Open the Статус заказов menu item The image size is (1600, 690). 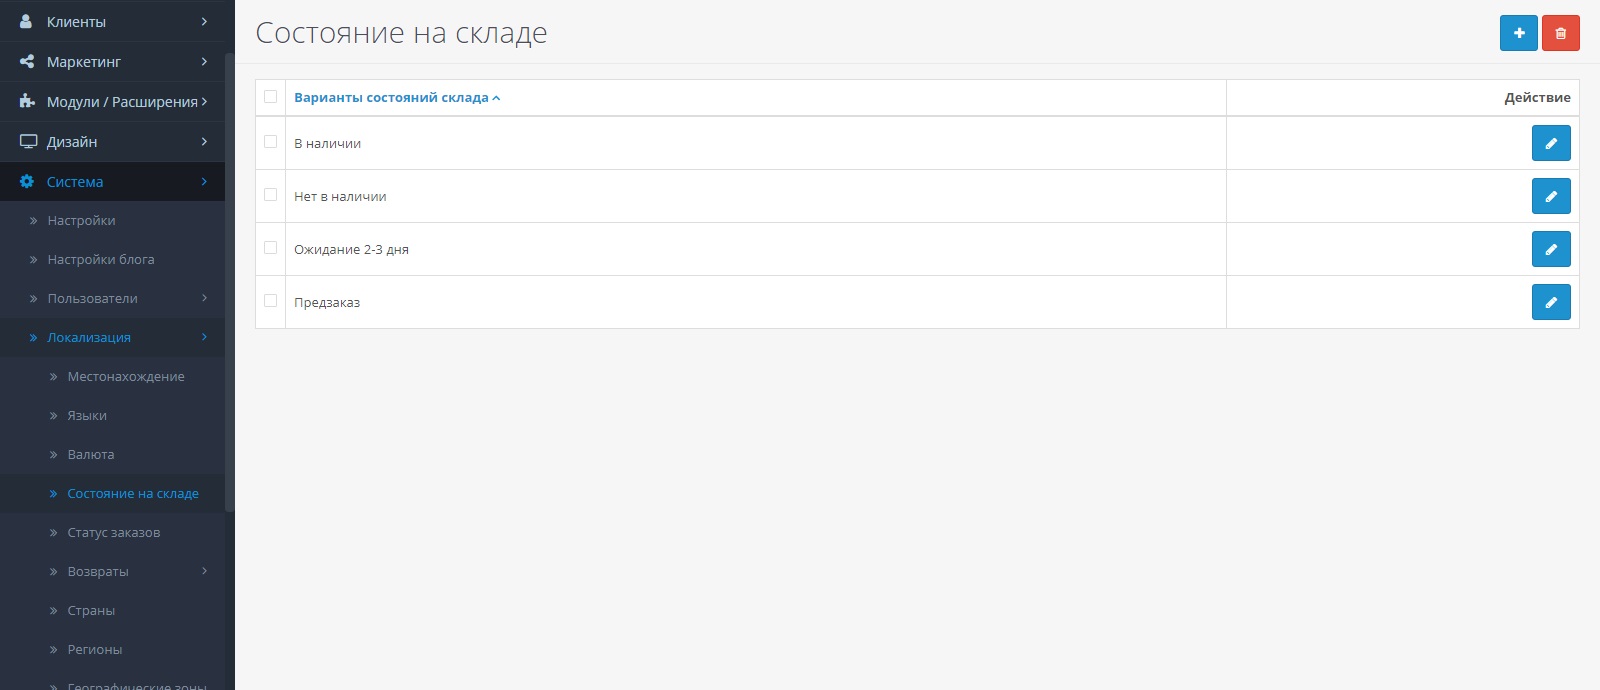coord(113,532)
